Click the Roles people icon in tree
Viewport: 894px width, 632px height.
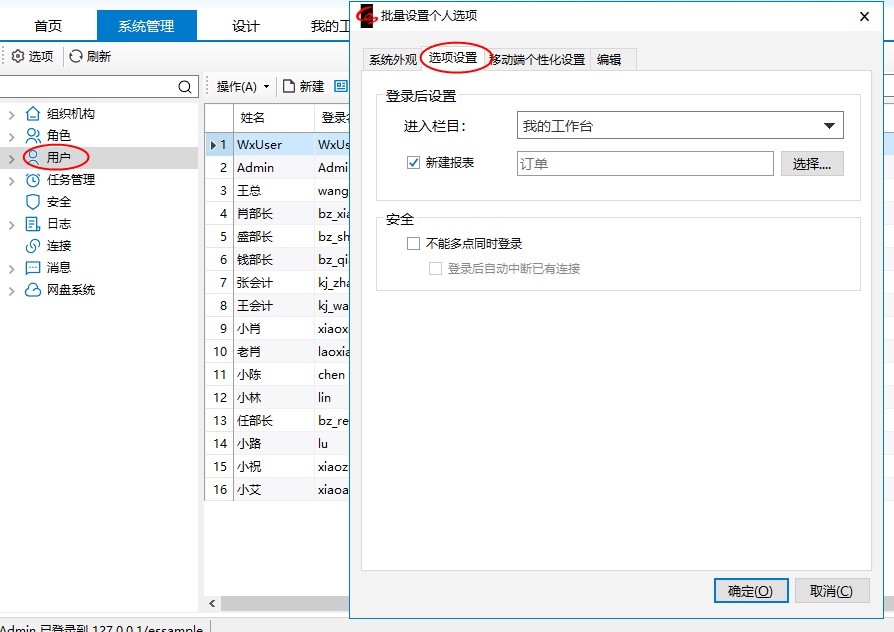(33, 136)
